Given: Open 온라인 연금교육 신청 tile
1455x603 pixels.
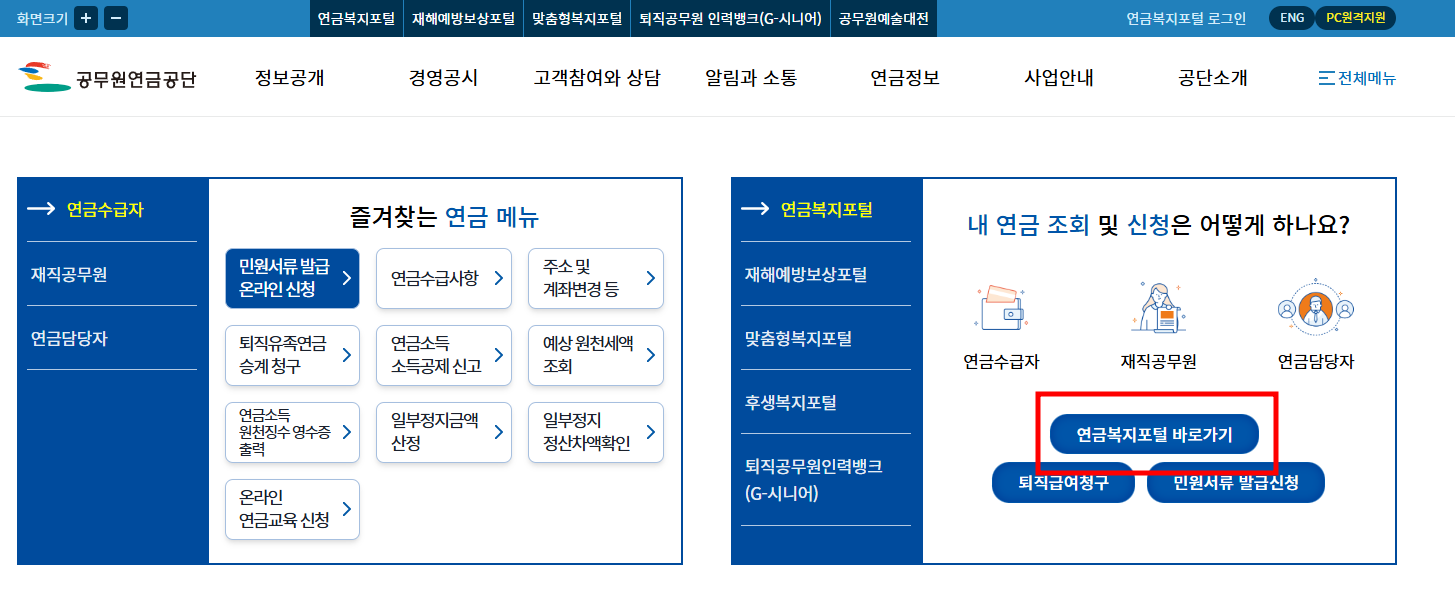Looking at the screenshot, I should (x=292, y=509).
